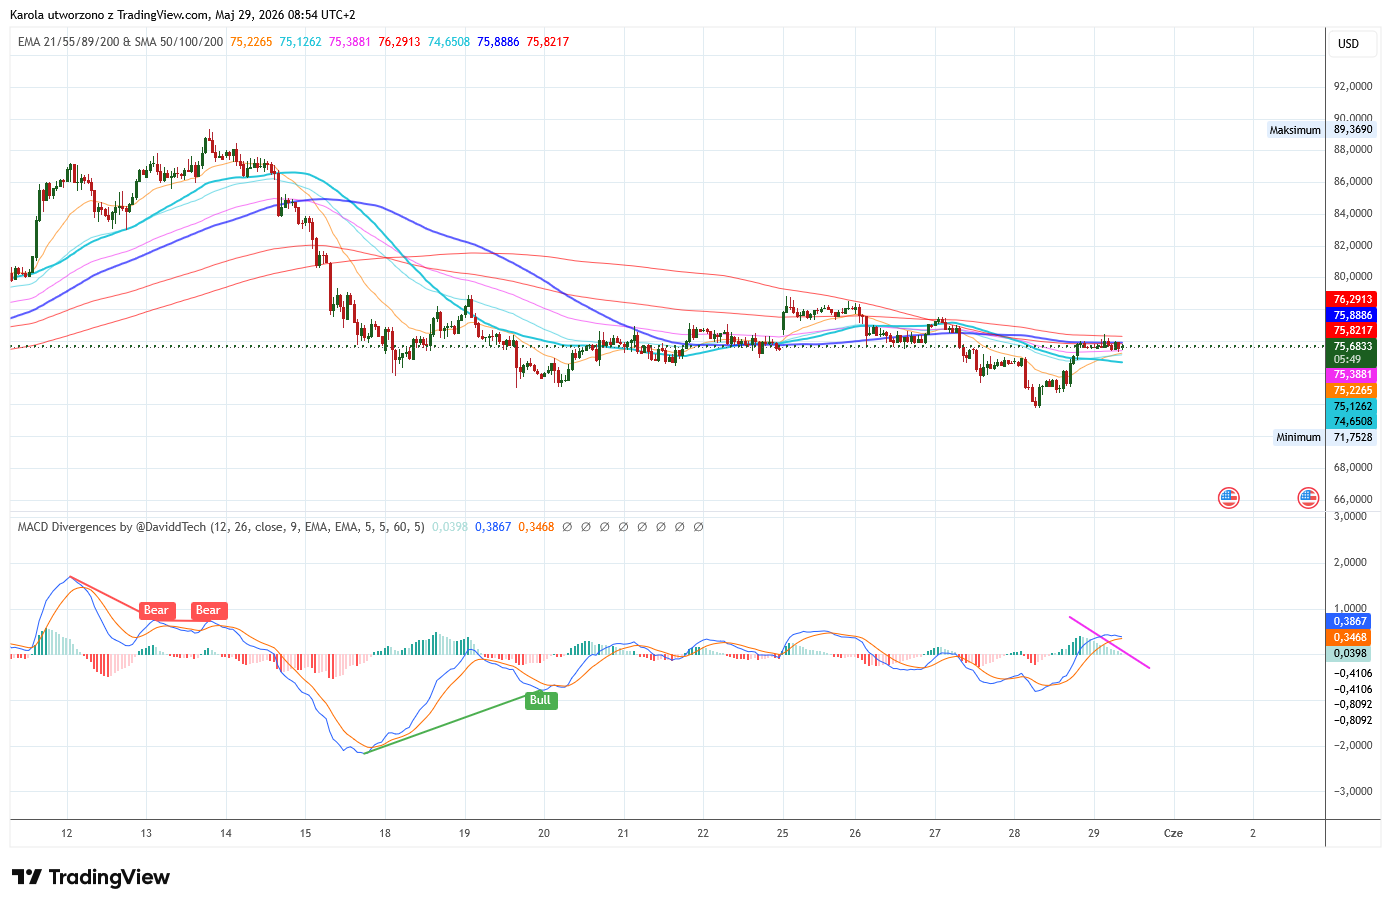Screen dimensions: 1391x907
Task: Click date 12 on the time axis
Action: (x=67, y=833)
